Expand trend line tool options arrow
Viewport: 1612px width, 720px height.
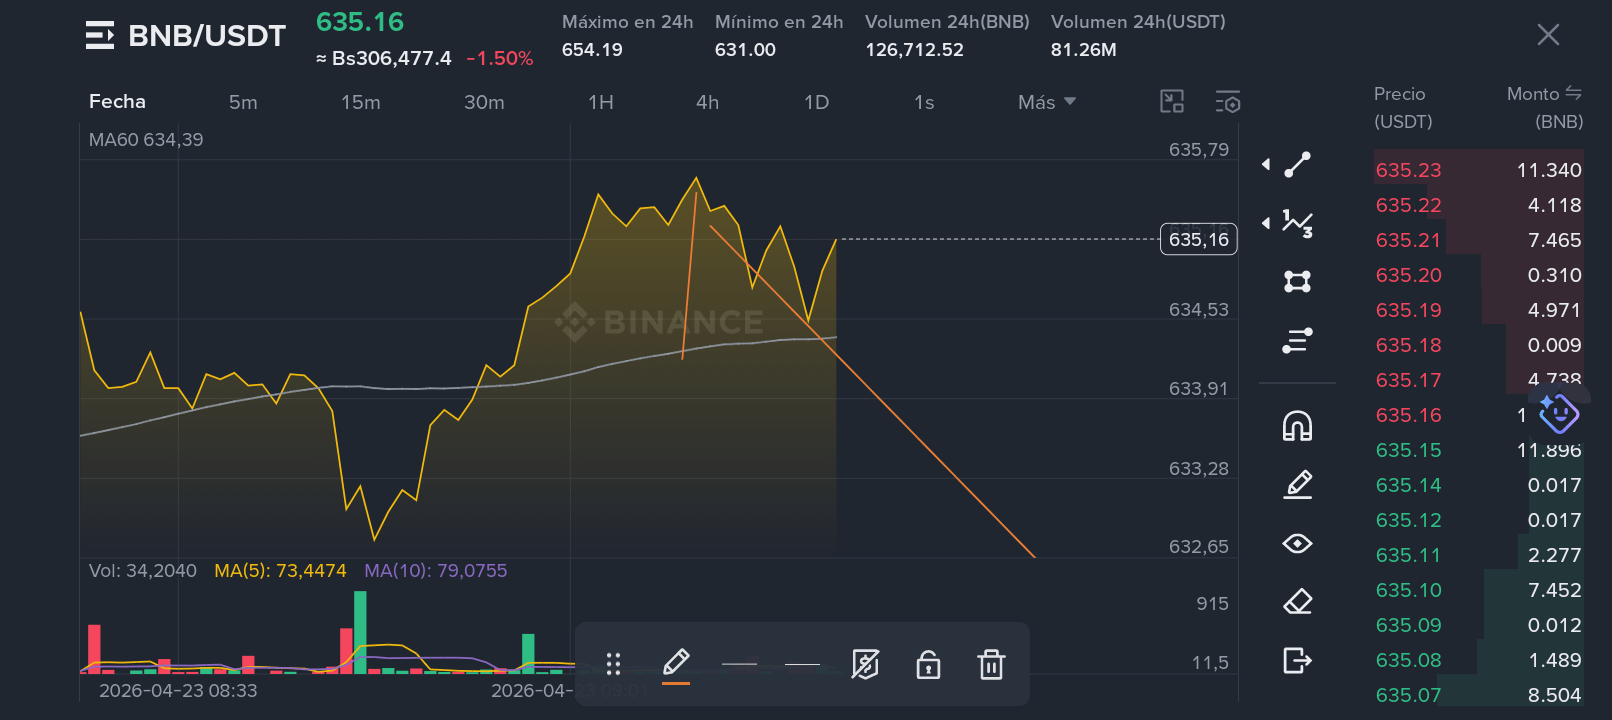(1266, 164)
